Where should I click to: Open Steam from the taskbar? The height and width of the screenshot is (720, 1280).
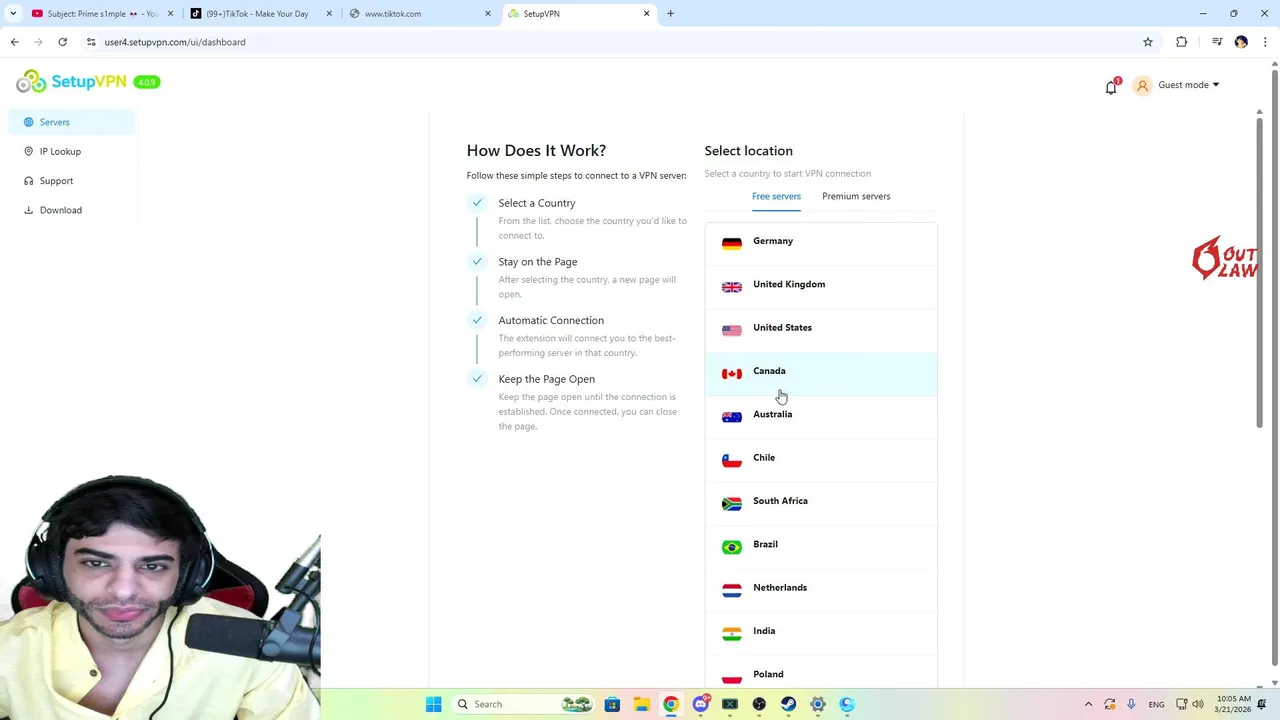tap(788, 704)
